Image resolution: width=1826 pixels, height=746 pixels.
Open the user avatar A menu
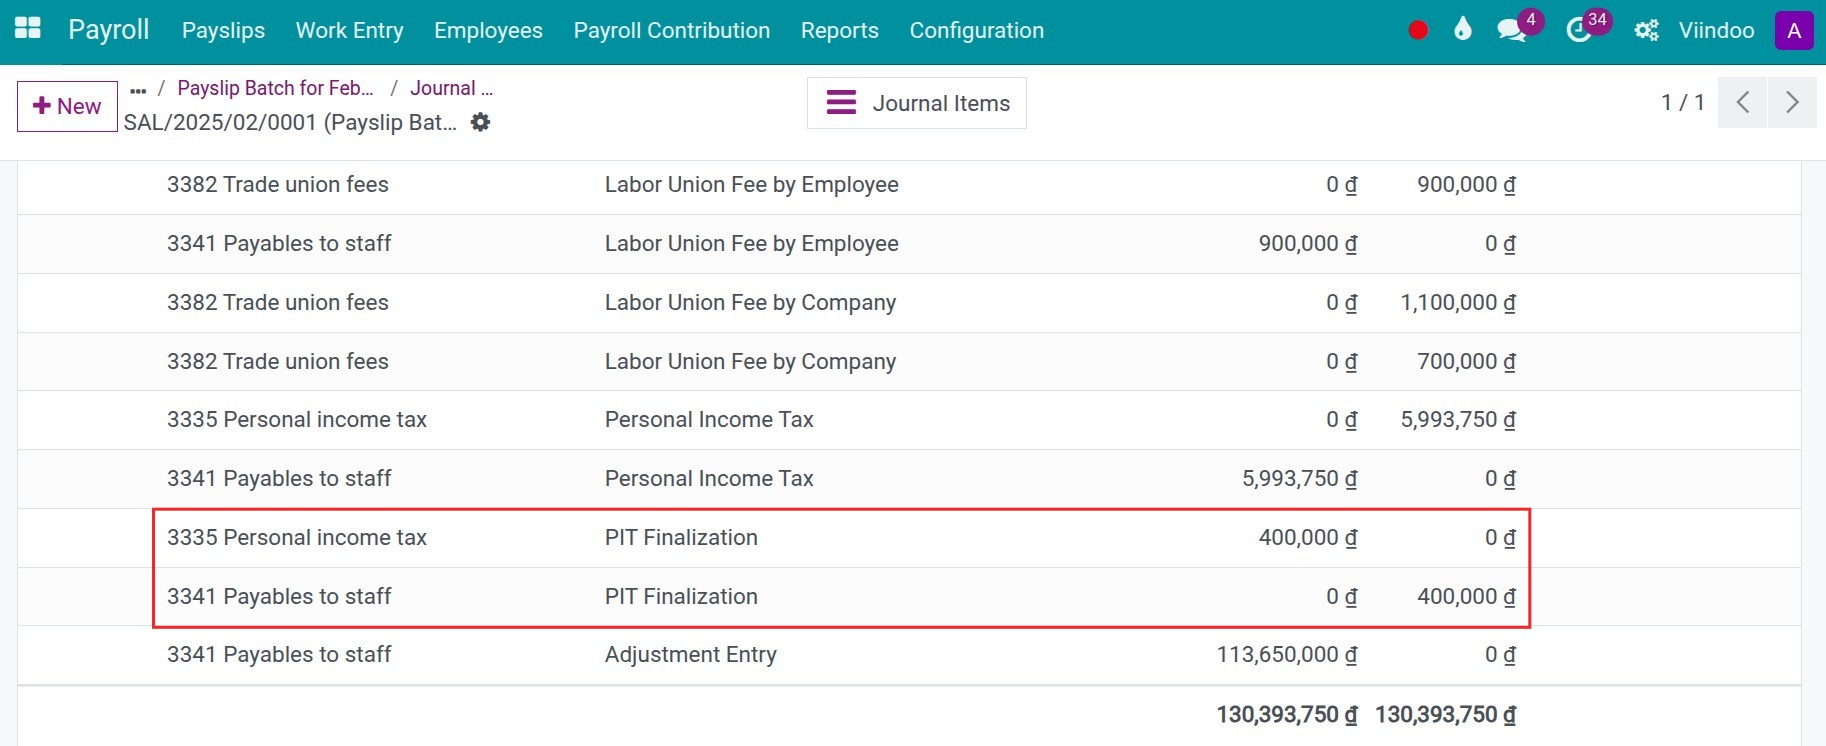pos(1794,30)
